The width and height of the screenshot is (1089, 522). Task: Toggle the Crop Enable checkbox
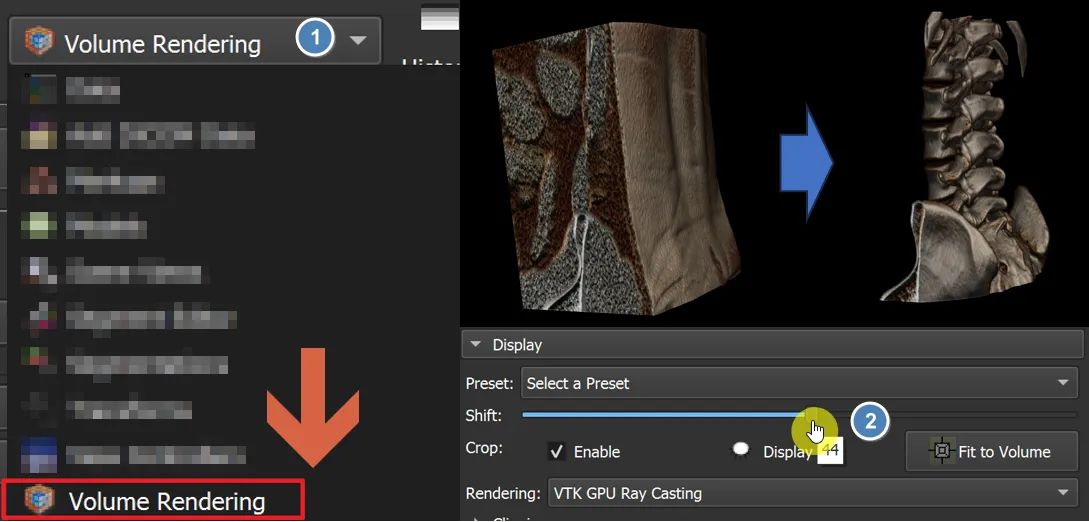point(556,452)
